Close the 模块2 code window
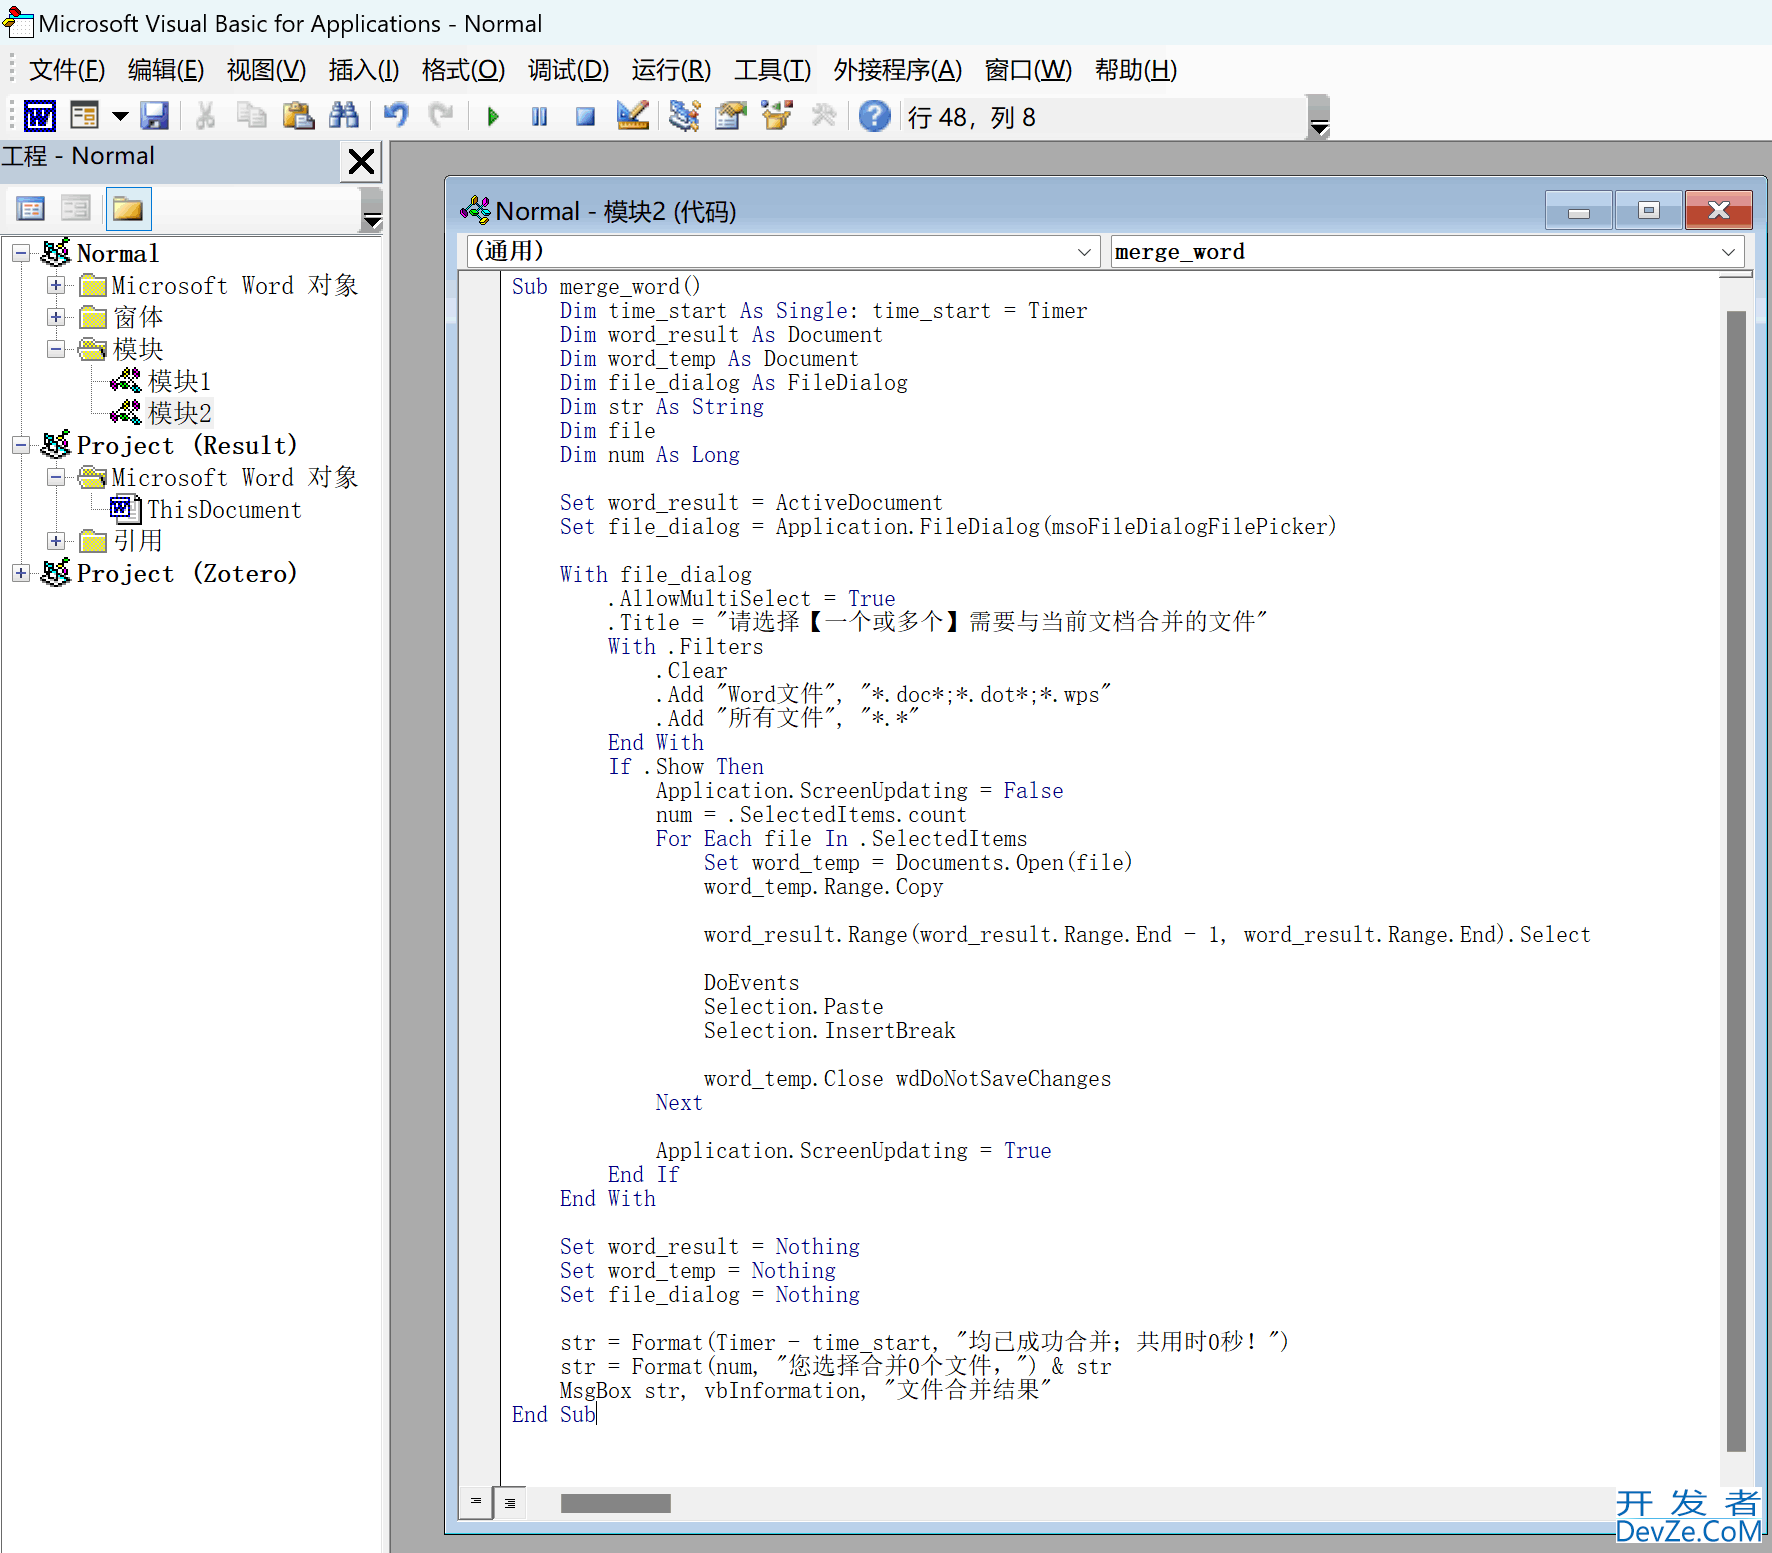This screenshot has height=1553, width=1772. tap(1719, 211)
